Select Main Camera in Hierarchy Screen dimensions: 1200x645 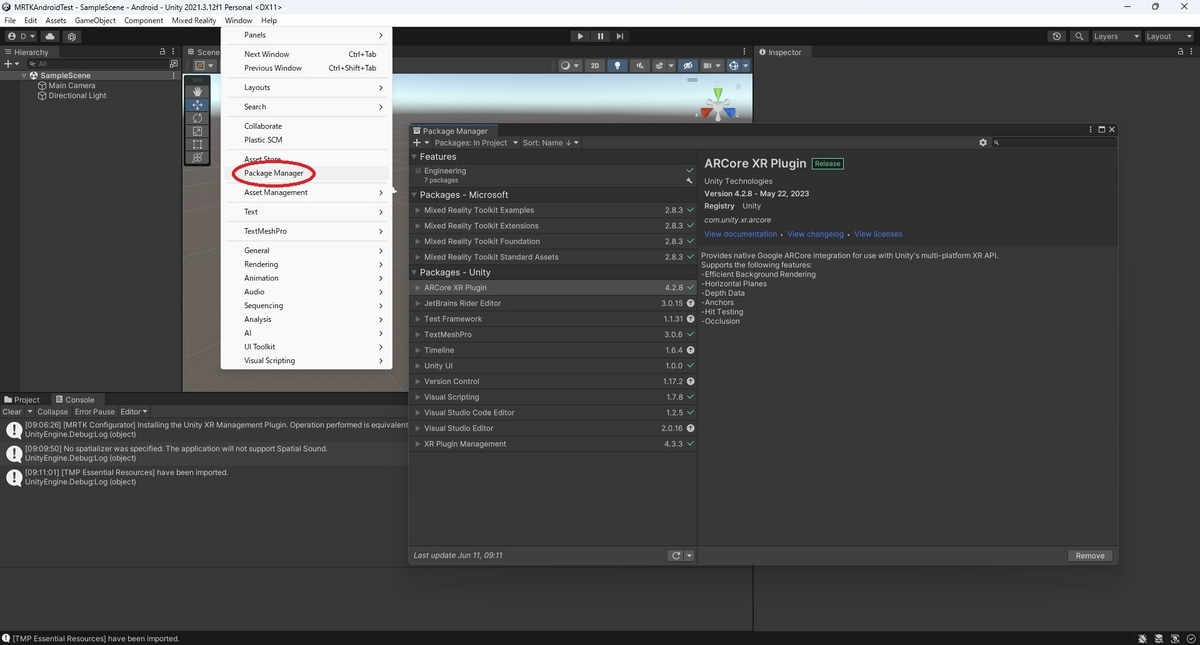click(72, 86)
